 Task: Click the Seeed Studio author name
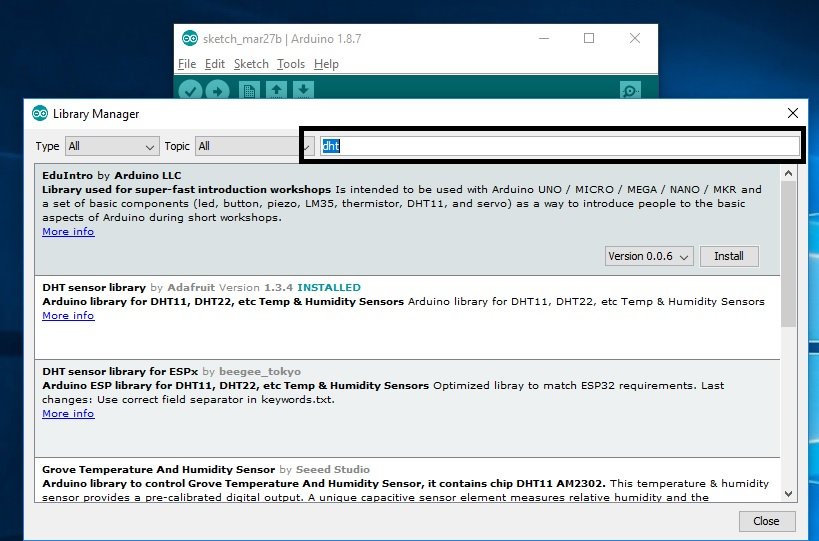pyautogui.click(x=333, y=469)
